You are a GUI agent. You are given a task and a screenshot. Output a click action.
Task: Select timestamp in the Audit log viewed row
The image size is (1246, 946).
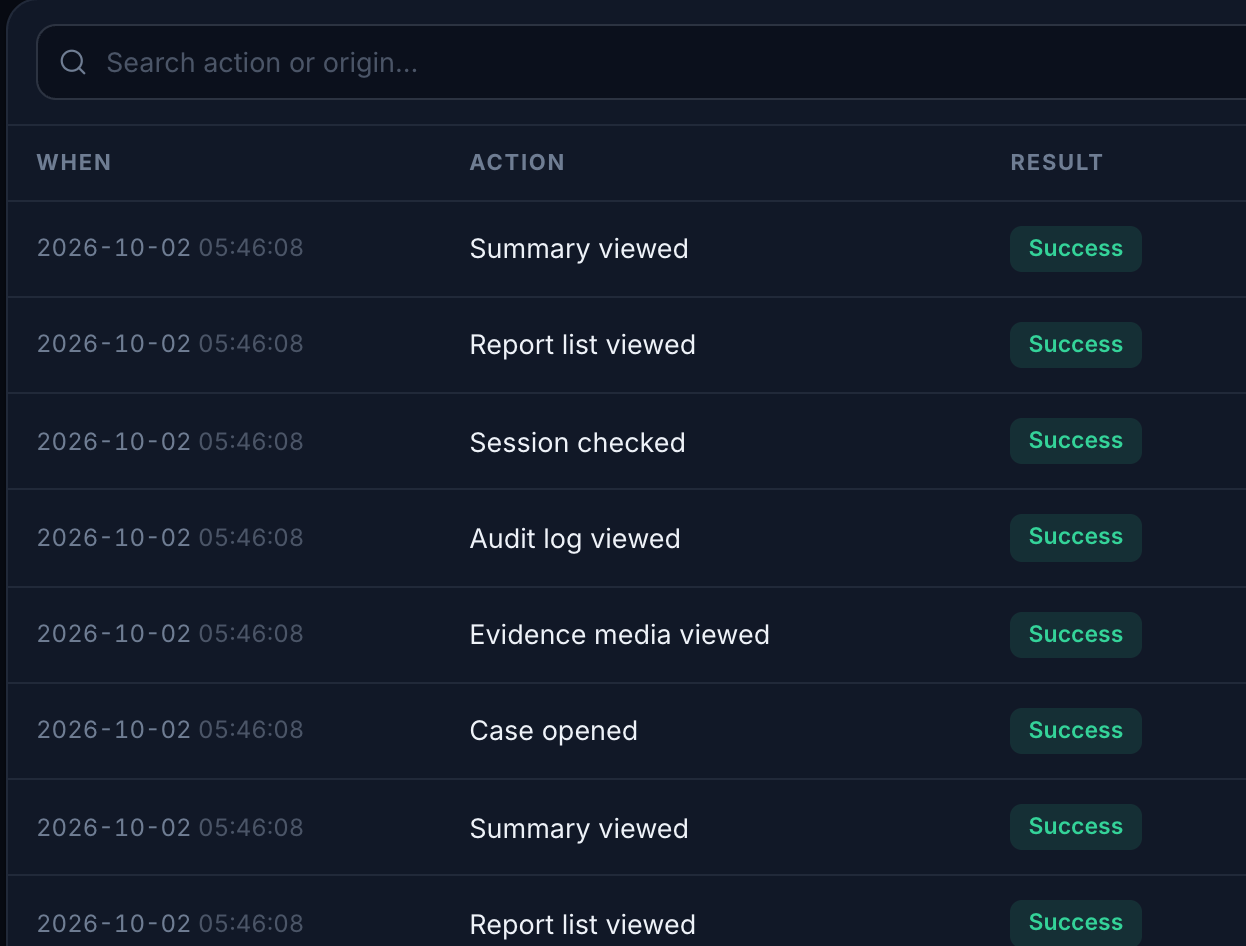pyautogui.click(x=170, y=537)
